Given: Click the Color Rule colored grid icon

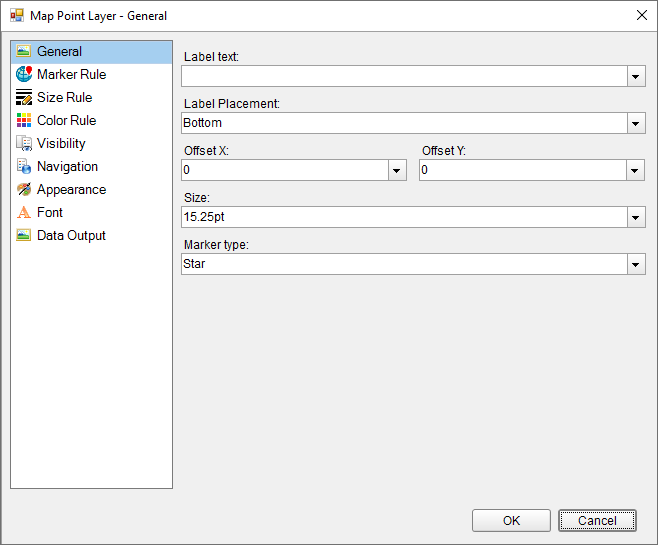Looking at the screenshot, I should click(24, 120).
